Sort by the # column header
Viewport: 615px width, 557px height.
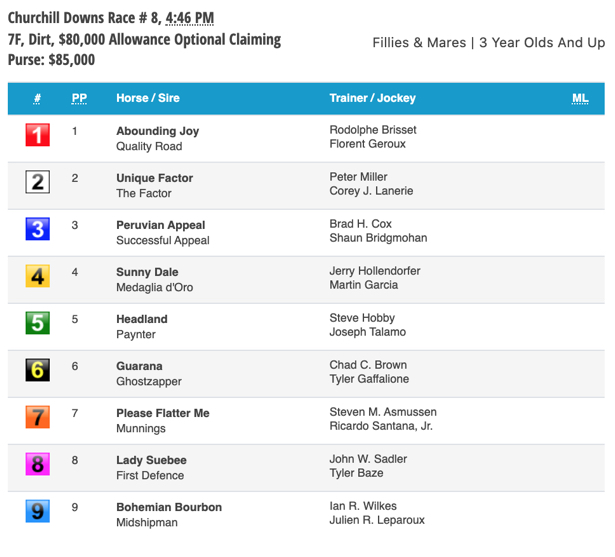tap(37, 98)
